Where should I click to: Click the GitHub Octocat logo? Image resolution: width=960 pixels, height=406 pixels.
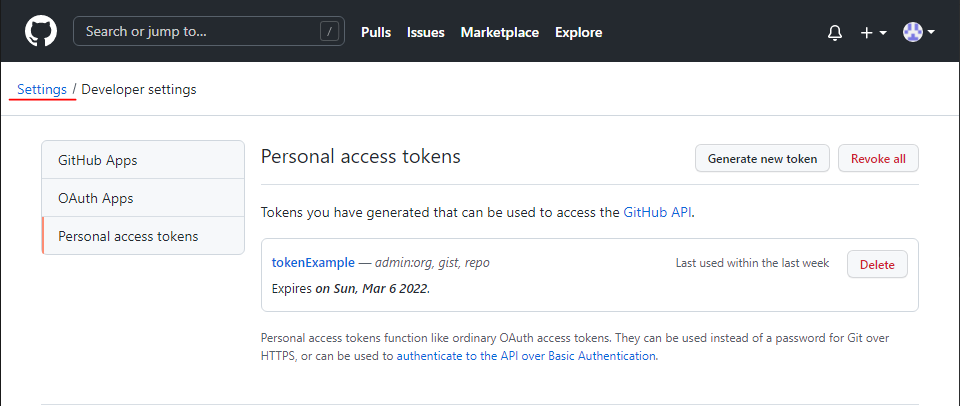tap(41, 31)
